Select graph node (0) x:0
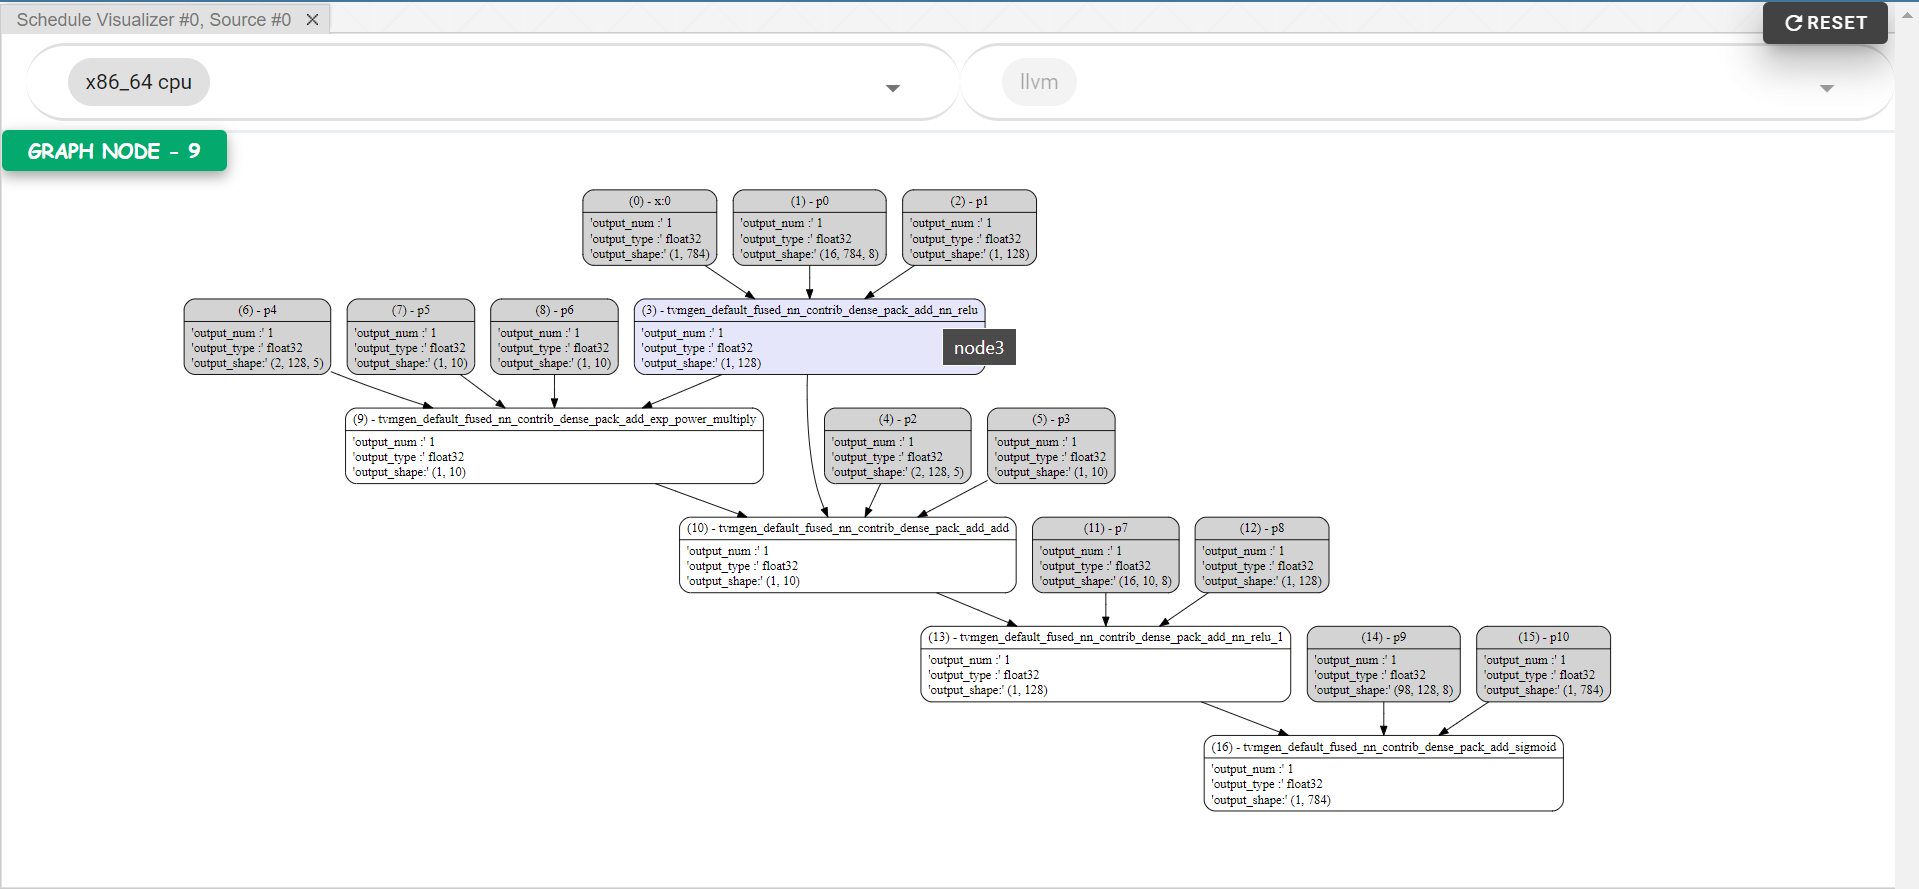This screenshot has width=1919, height=889. (649, 228)
